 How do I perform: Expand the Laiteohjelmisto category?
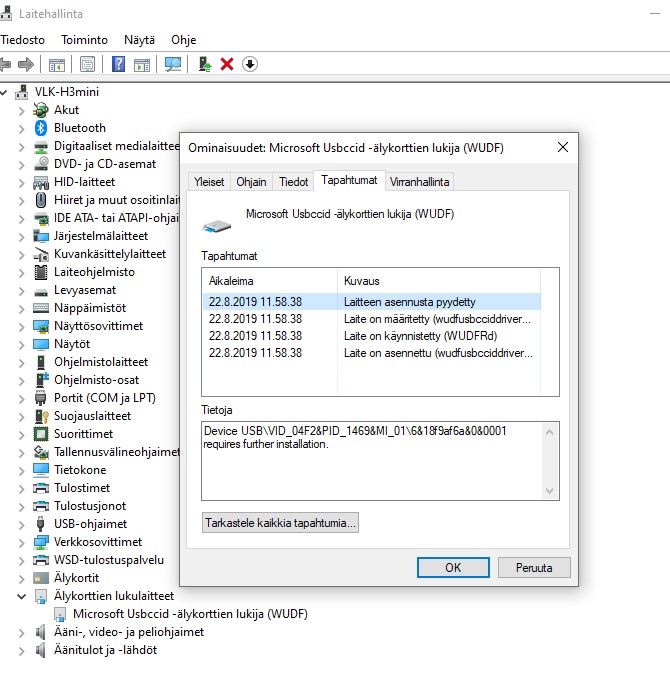21,273
